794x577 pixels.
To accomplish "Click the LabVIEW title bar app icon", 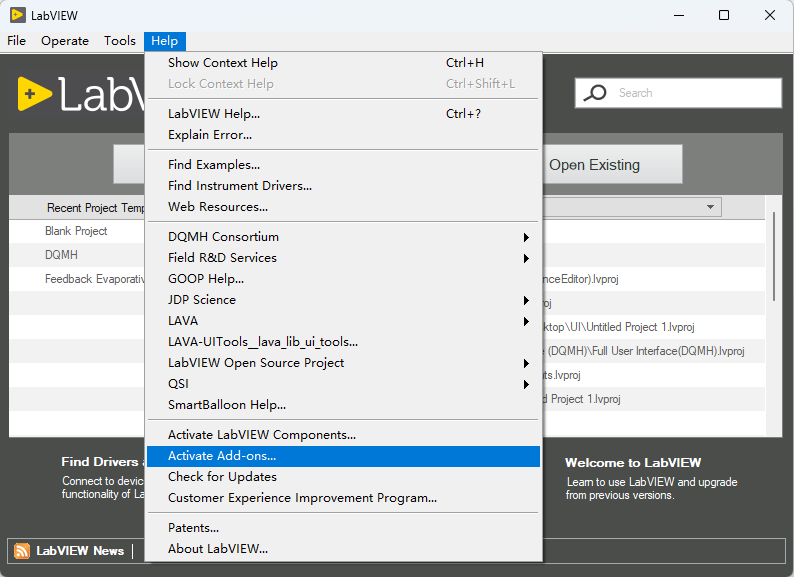I will click(18, 15).
